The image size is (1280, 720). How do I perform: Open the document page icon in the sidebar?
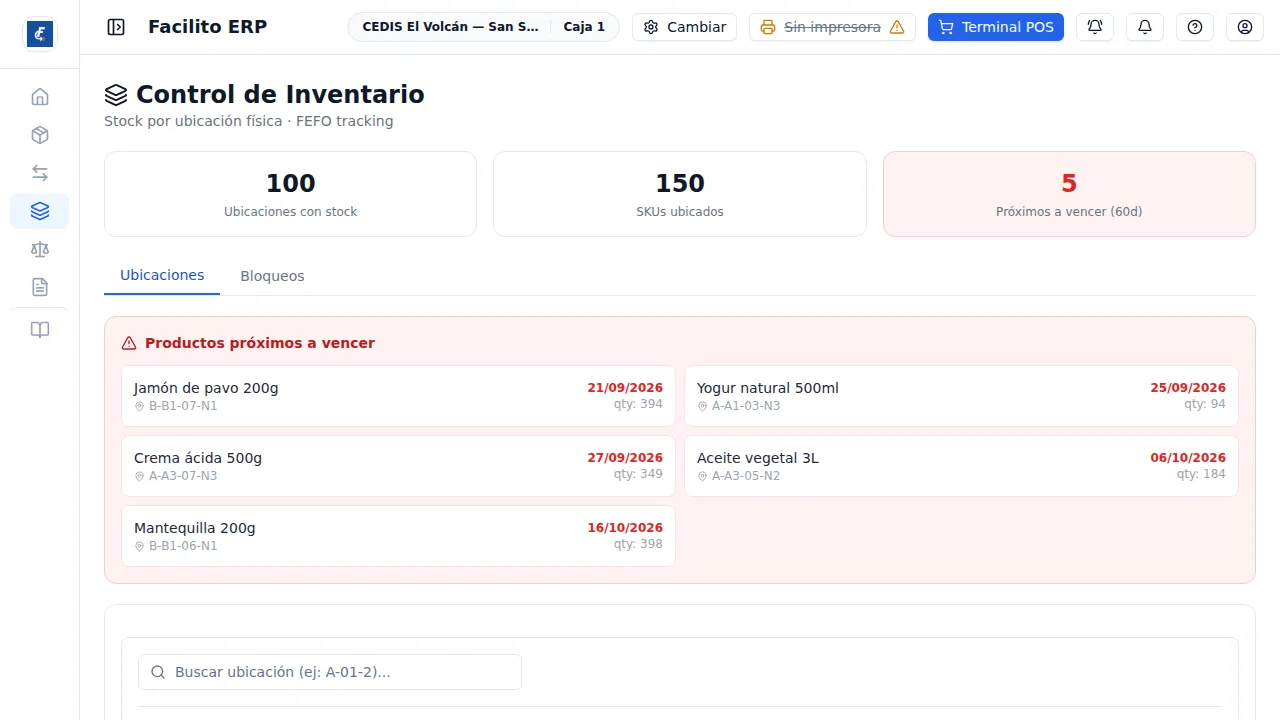[x=40, y=287]
